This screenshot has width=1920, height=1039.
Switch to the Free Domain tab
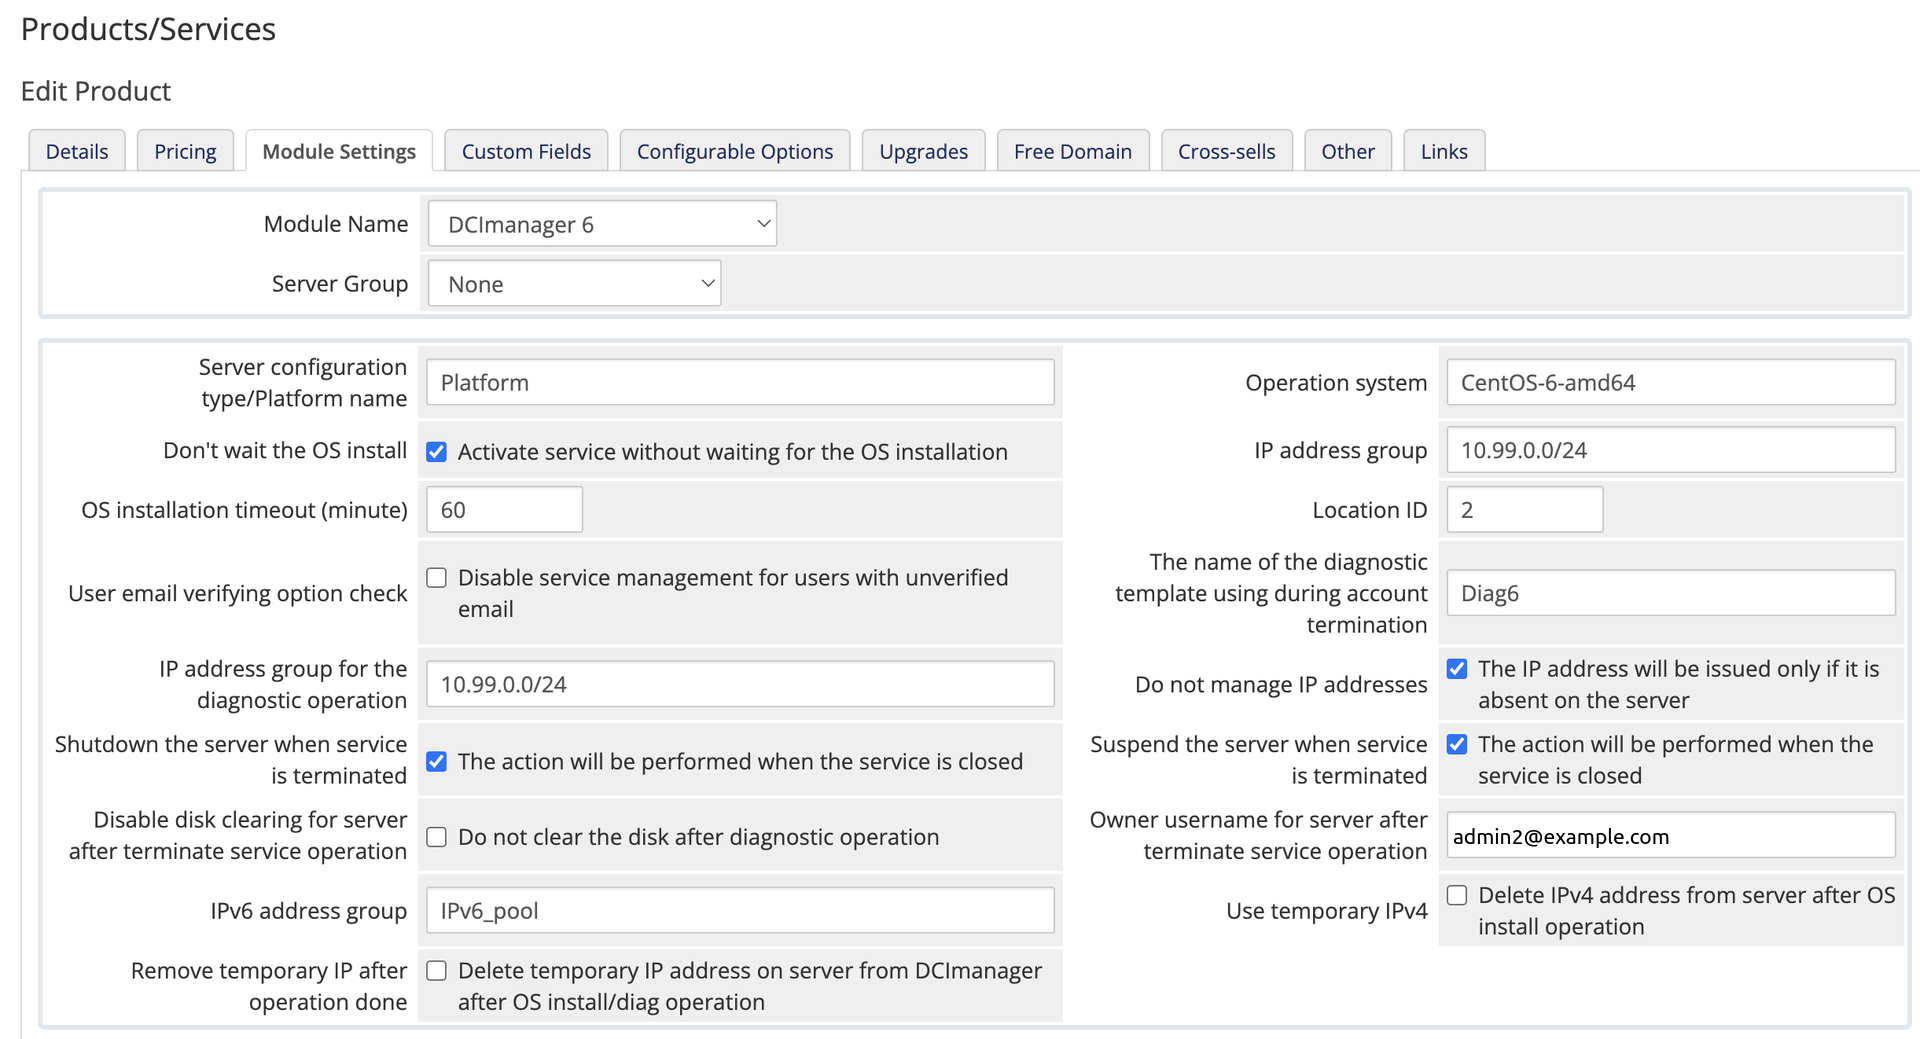coord(1073,151)
